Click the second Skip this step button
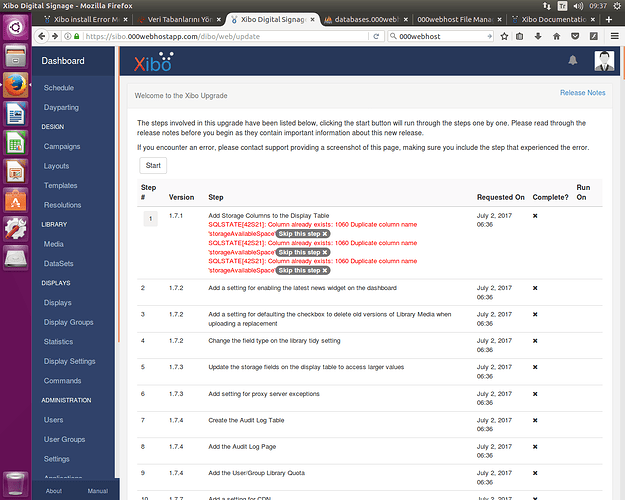 (303, 252)
